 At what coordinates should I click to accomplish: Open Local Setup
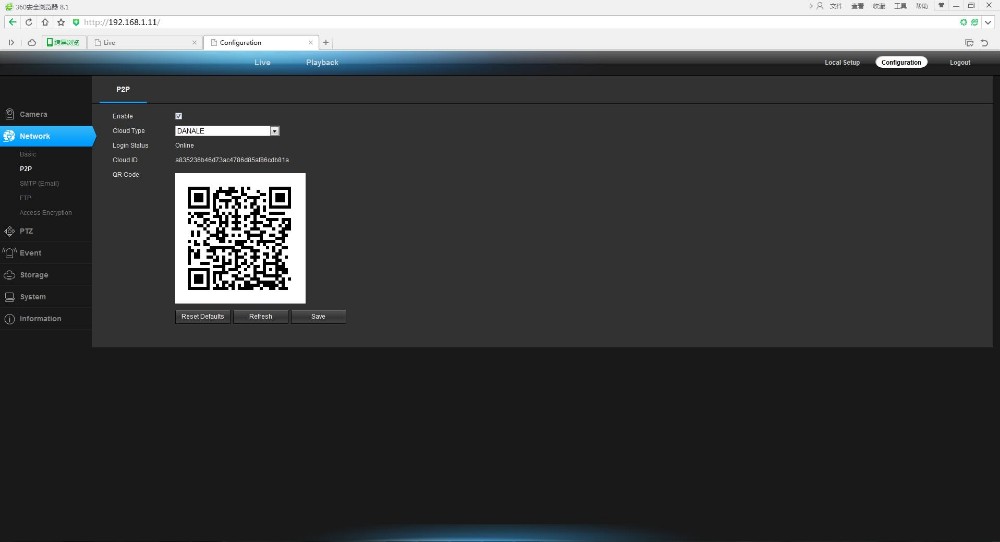[x=842, y=62]
